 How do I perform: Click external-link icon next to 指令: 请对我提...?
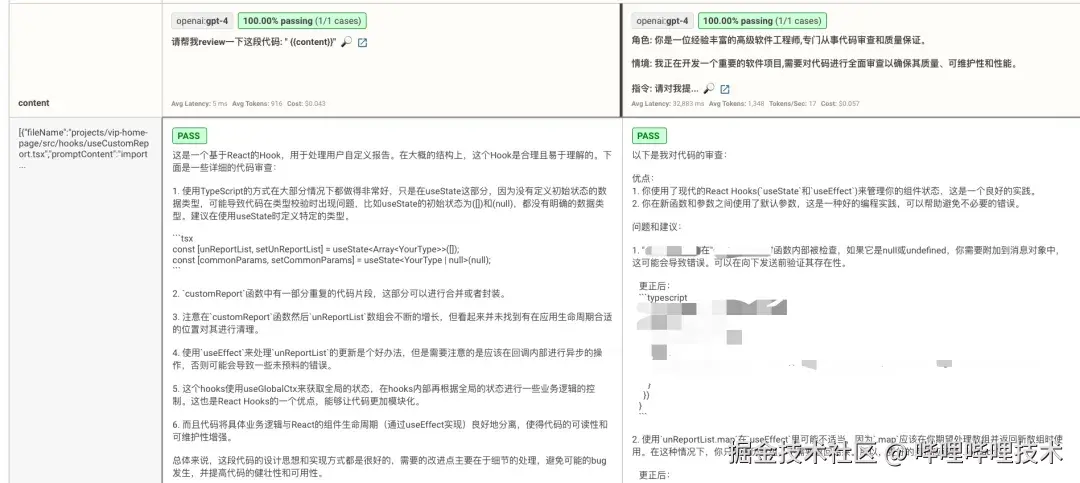(x=725, y=89)
